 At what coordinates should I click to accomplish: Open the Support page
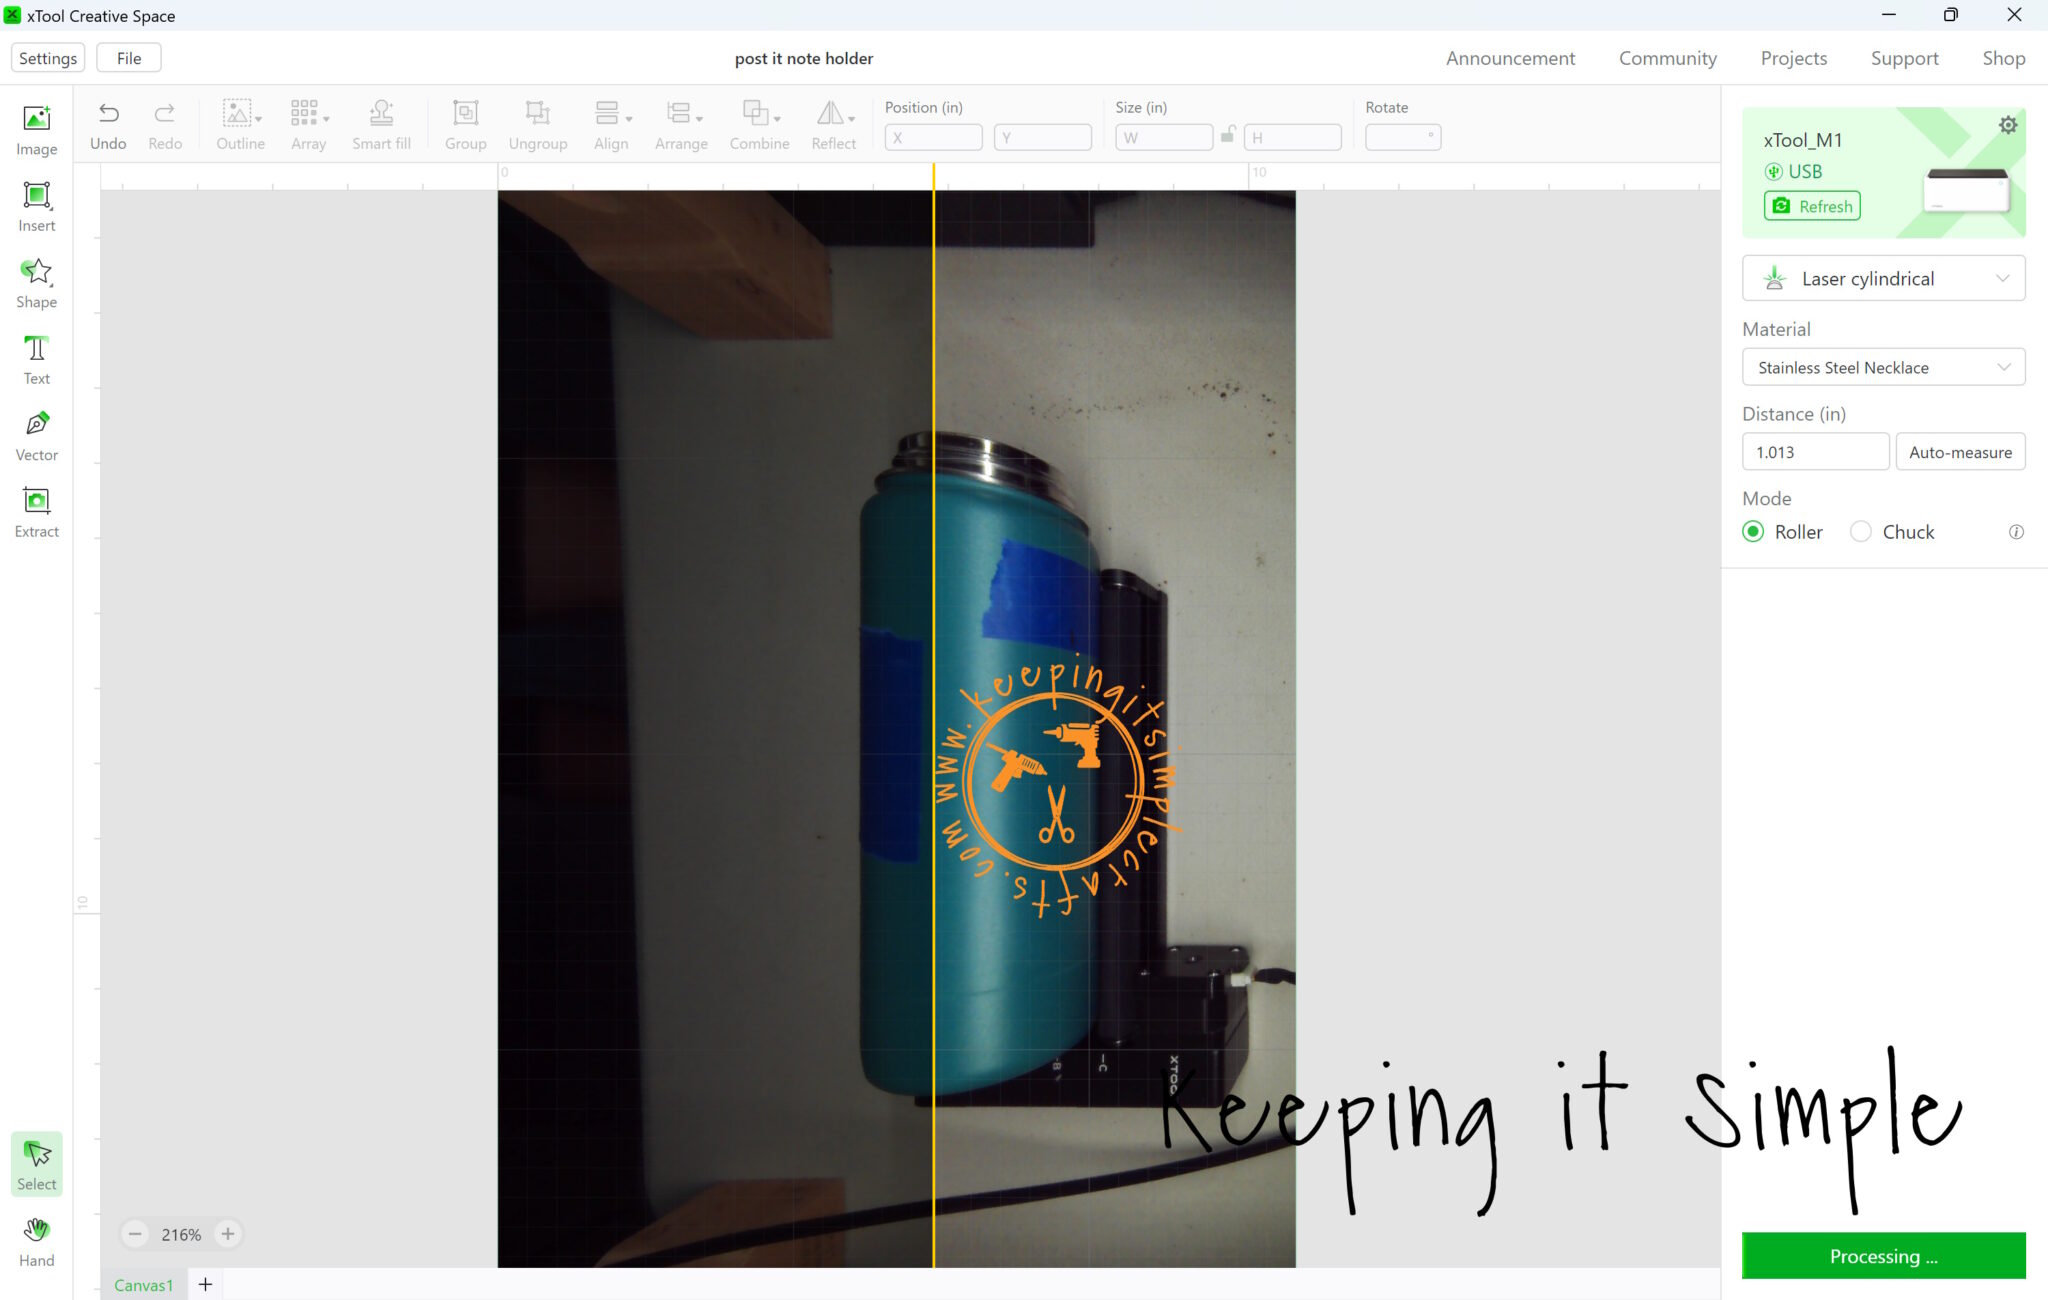(x=1904, y=58)
